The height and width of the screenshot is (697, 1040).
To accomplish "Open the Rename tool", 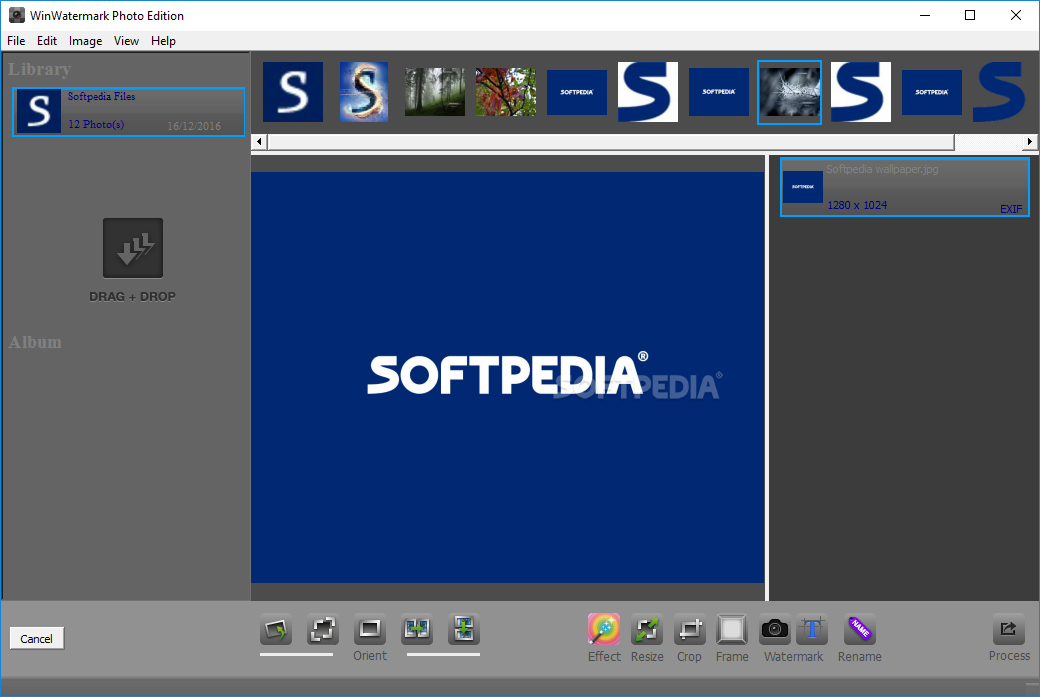I will tap(860, 629).
